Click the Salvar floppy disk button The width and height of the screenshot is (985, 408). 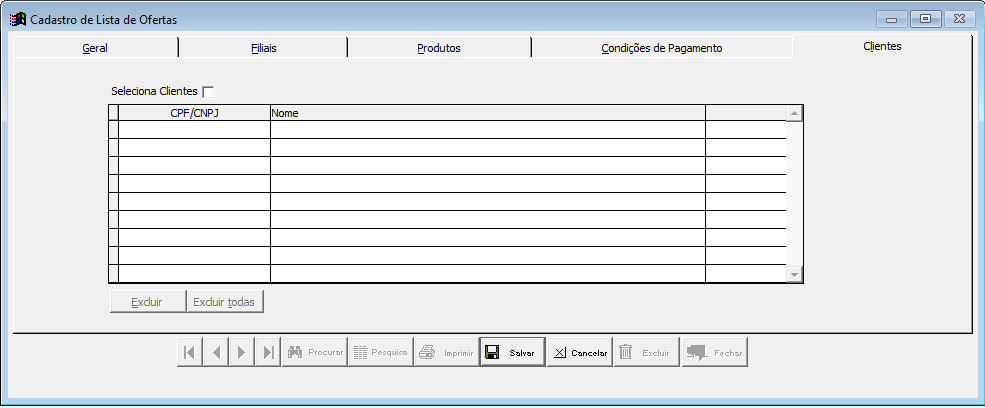click(512, 352)
